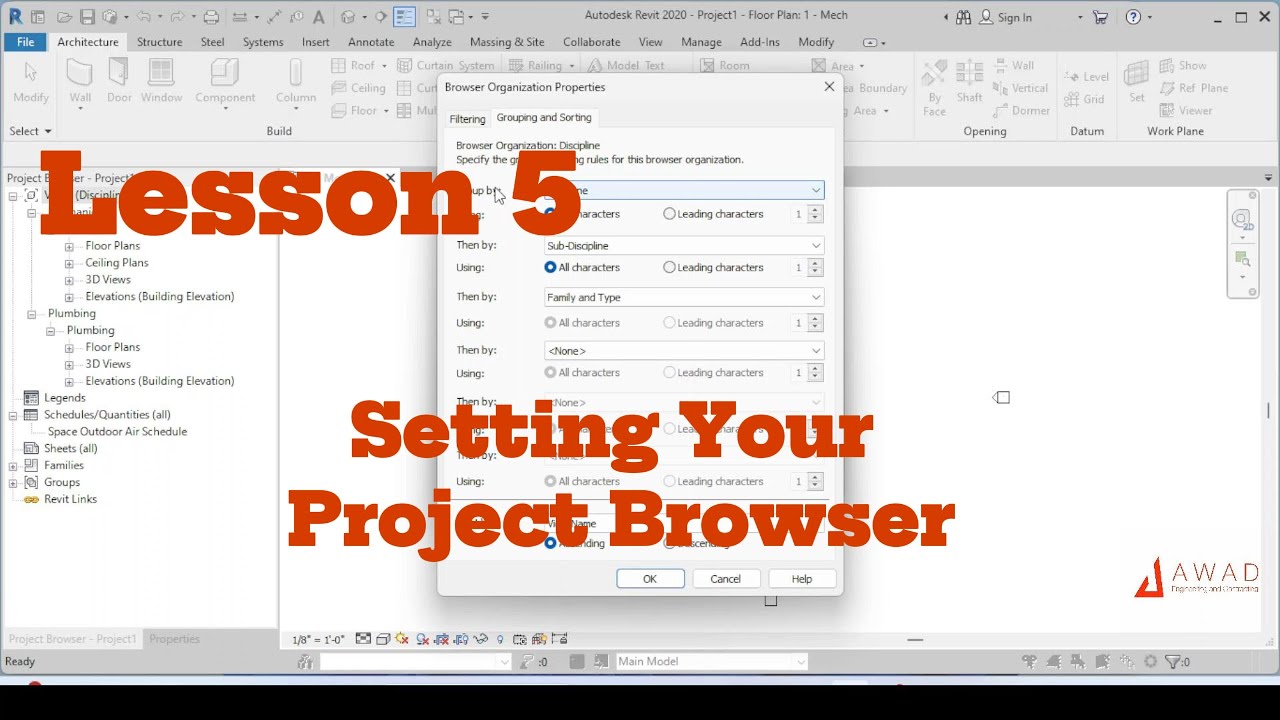Image resolution: width=1280 pixels, height=720 pixels.
Task: Open the Autodesk App Store cart icon
Action: point(1100,17)
